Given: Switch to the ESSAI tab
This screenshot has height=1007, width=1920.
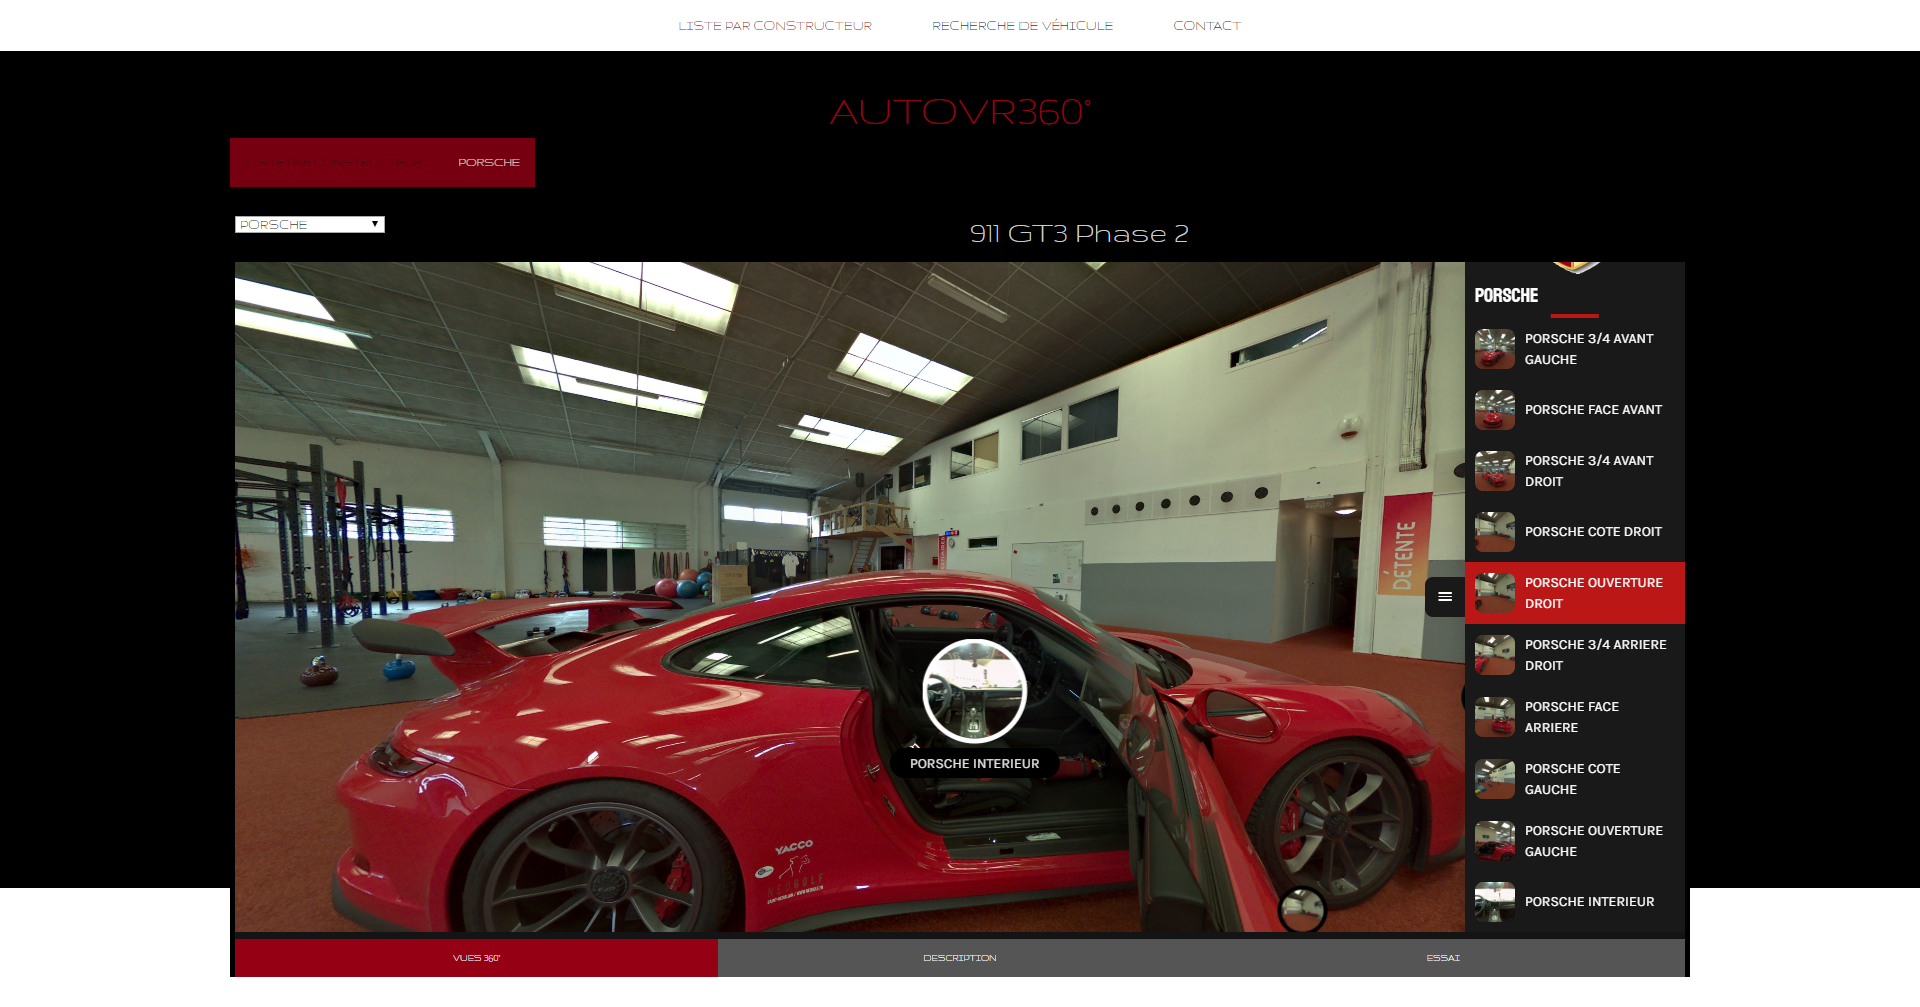Looking at the screenshot, I should (1443, 958).
